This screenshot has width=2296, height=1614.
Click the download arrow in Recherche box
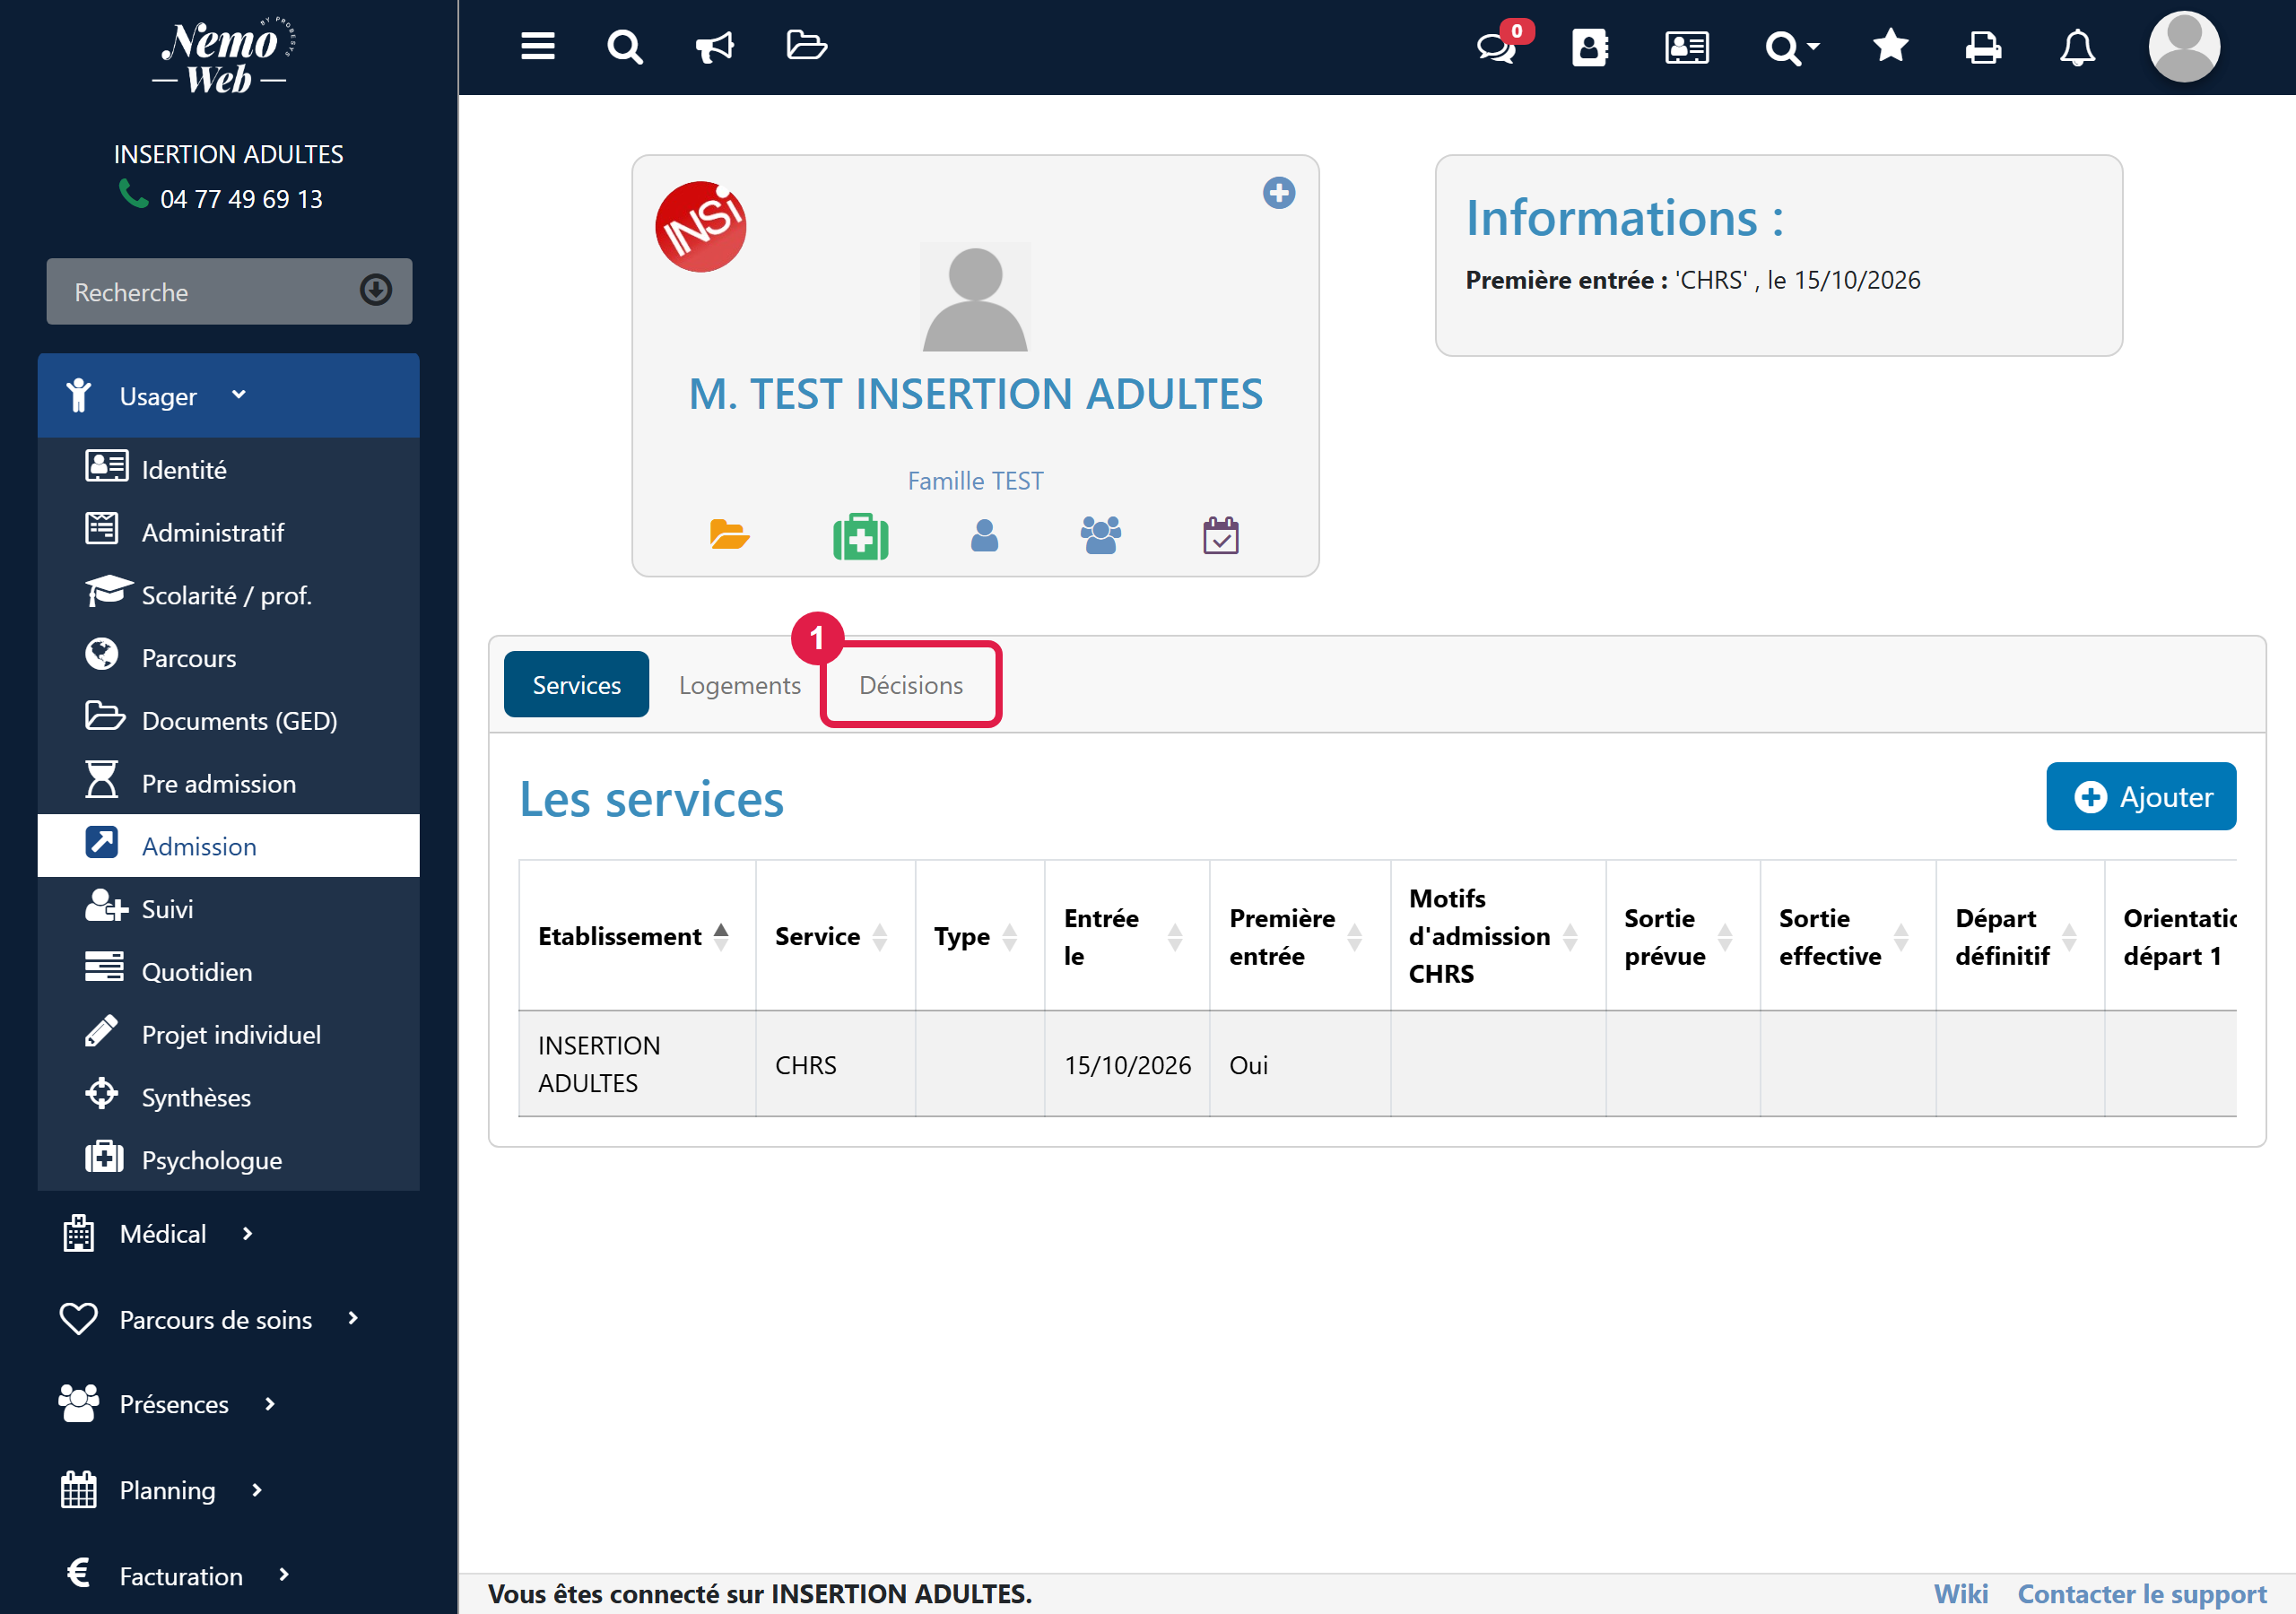(376, 290)
